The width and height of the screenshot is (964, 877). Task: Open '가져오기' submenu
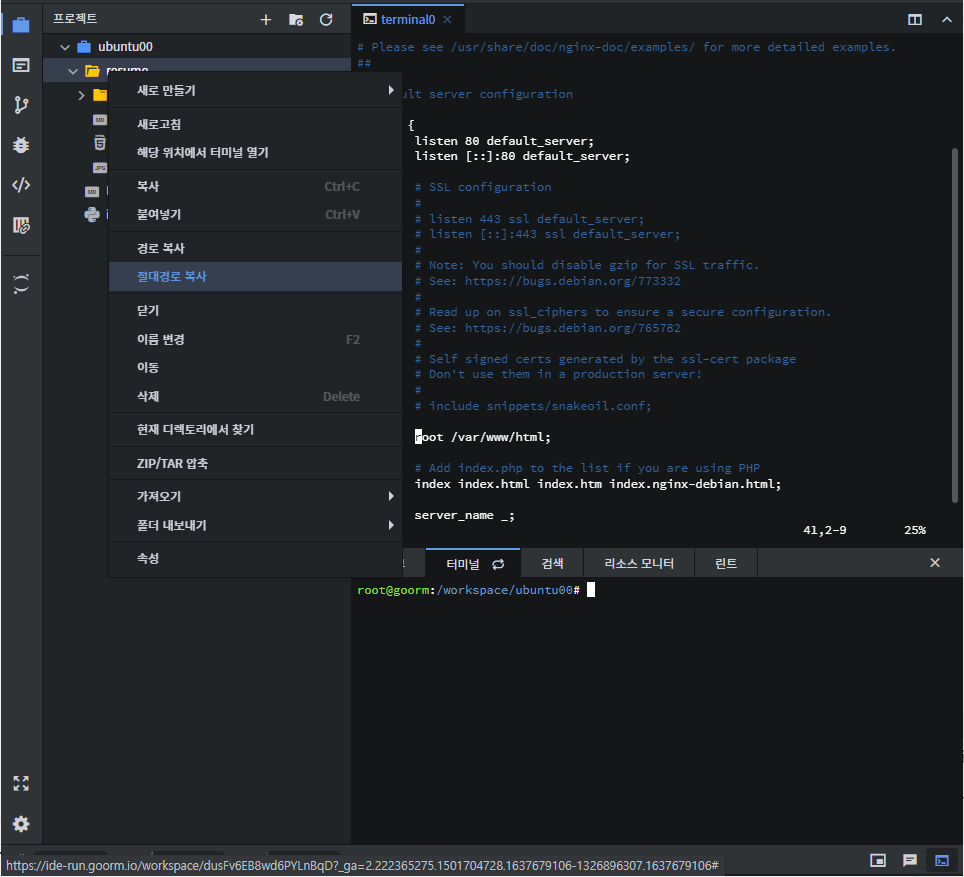click(x=255, y=496)
